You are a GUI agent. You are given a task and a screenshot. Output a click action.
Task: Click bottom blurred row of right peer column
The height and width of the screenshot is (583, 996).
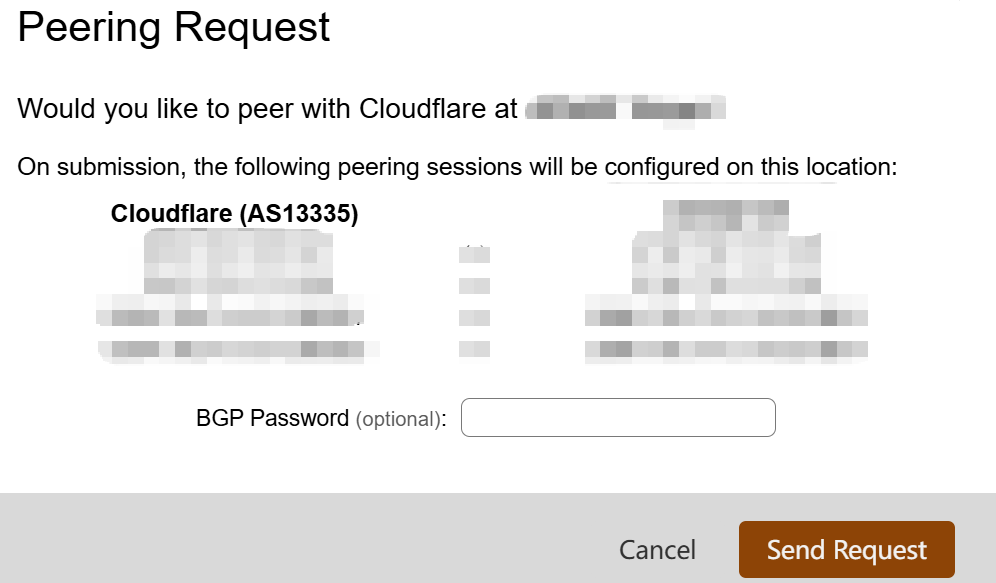[725, 350]
